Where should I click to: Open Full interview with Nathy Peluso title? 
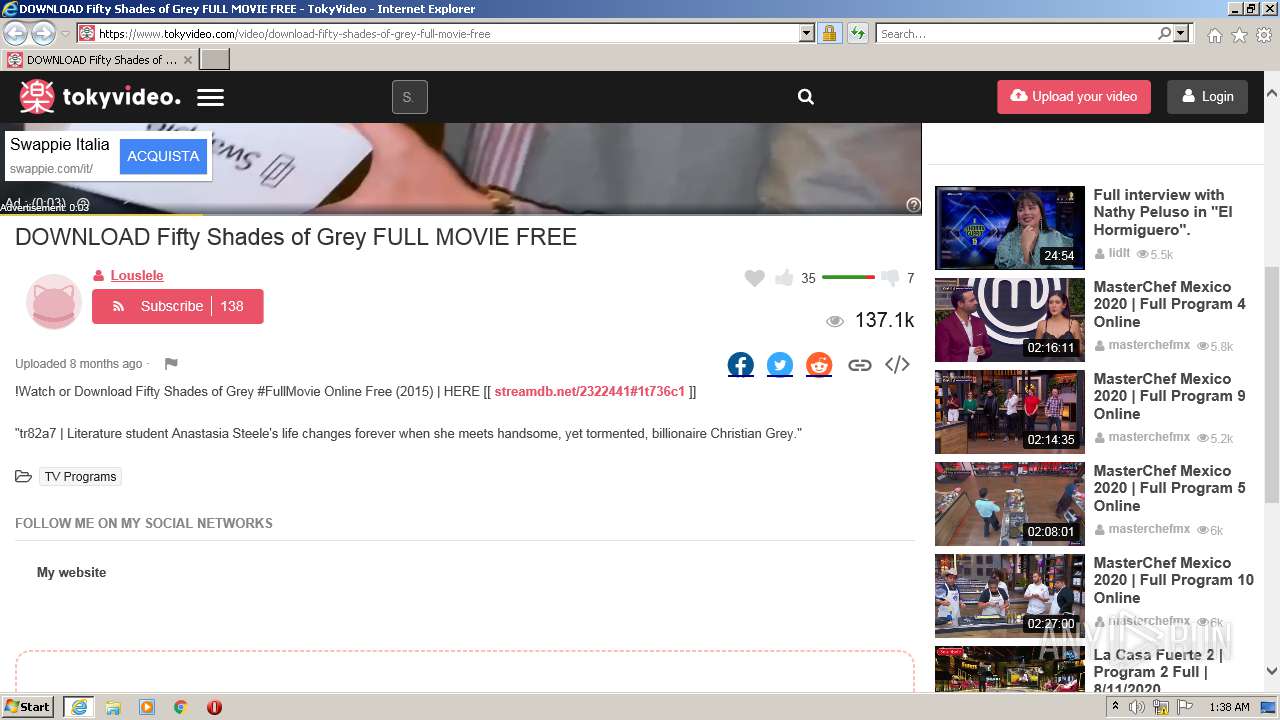(x=1163, y=212)
